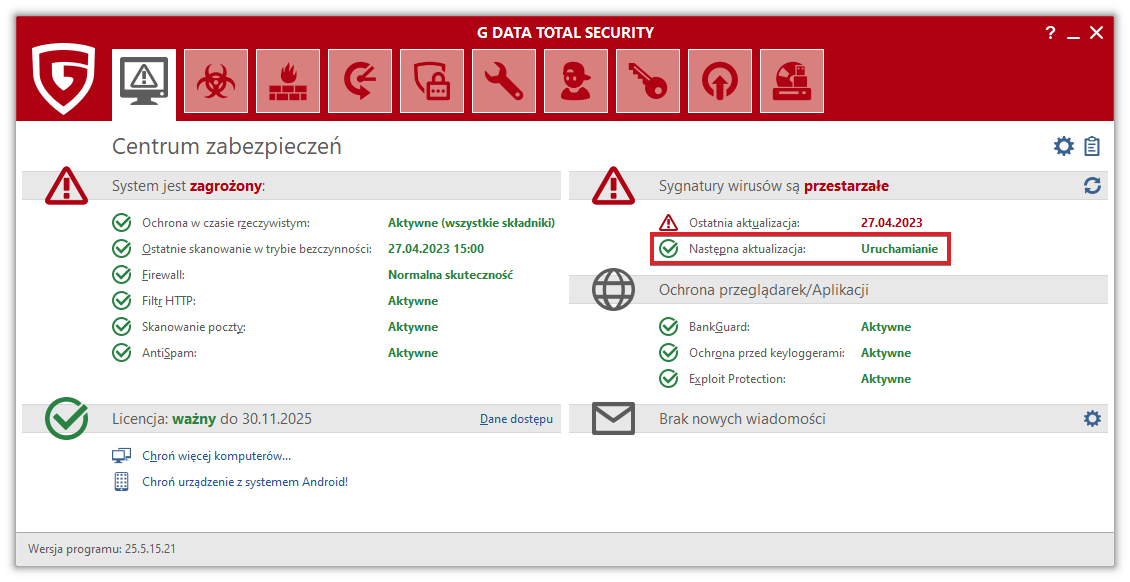
Task: Click the green license checkmark icon
Action: coord(66,418)
